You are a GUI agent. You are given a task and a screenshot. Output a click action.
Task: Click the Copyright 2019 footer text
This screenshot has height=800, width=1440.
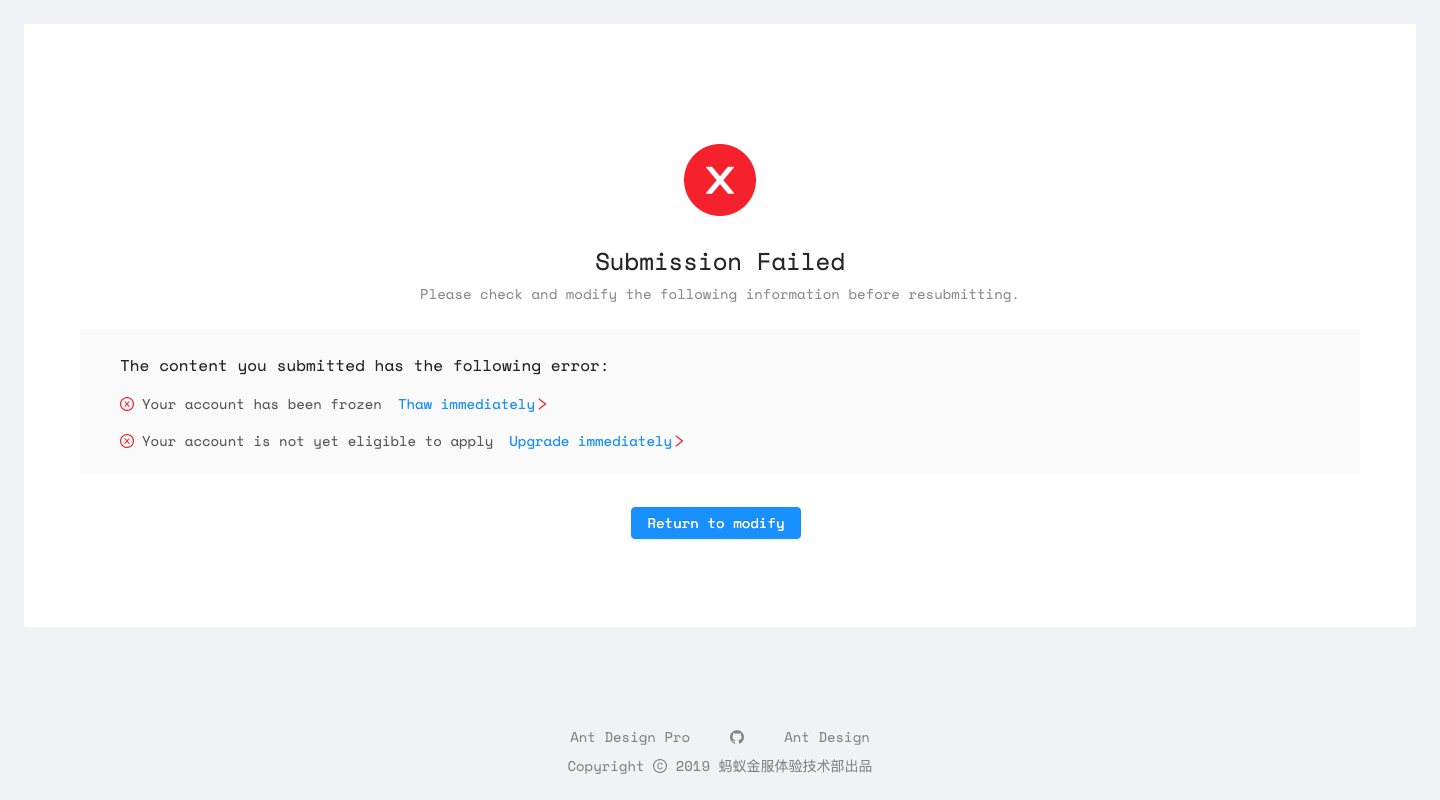(x=605, y=766)
